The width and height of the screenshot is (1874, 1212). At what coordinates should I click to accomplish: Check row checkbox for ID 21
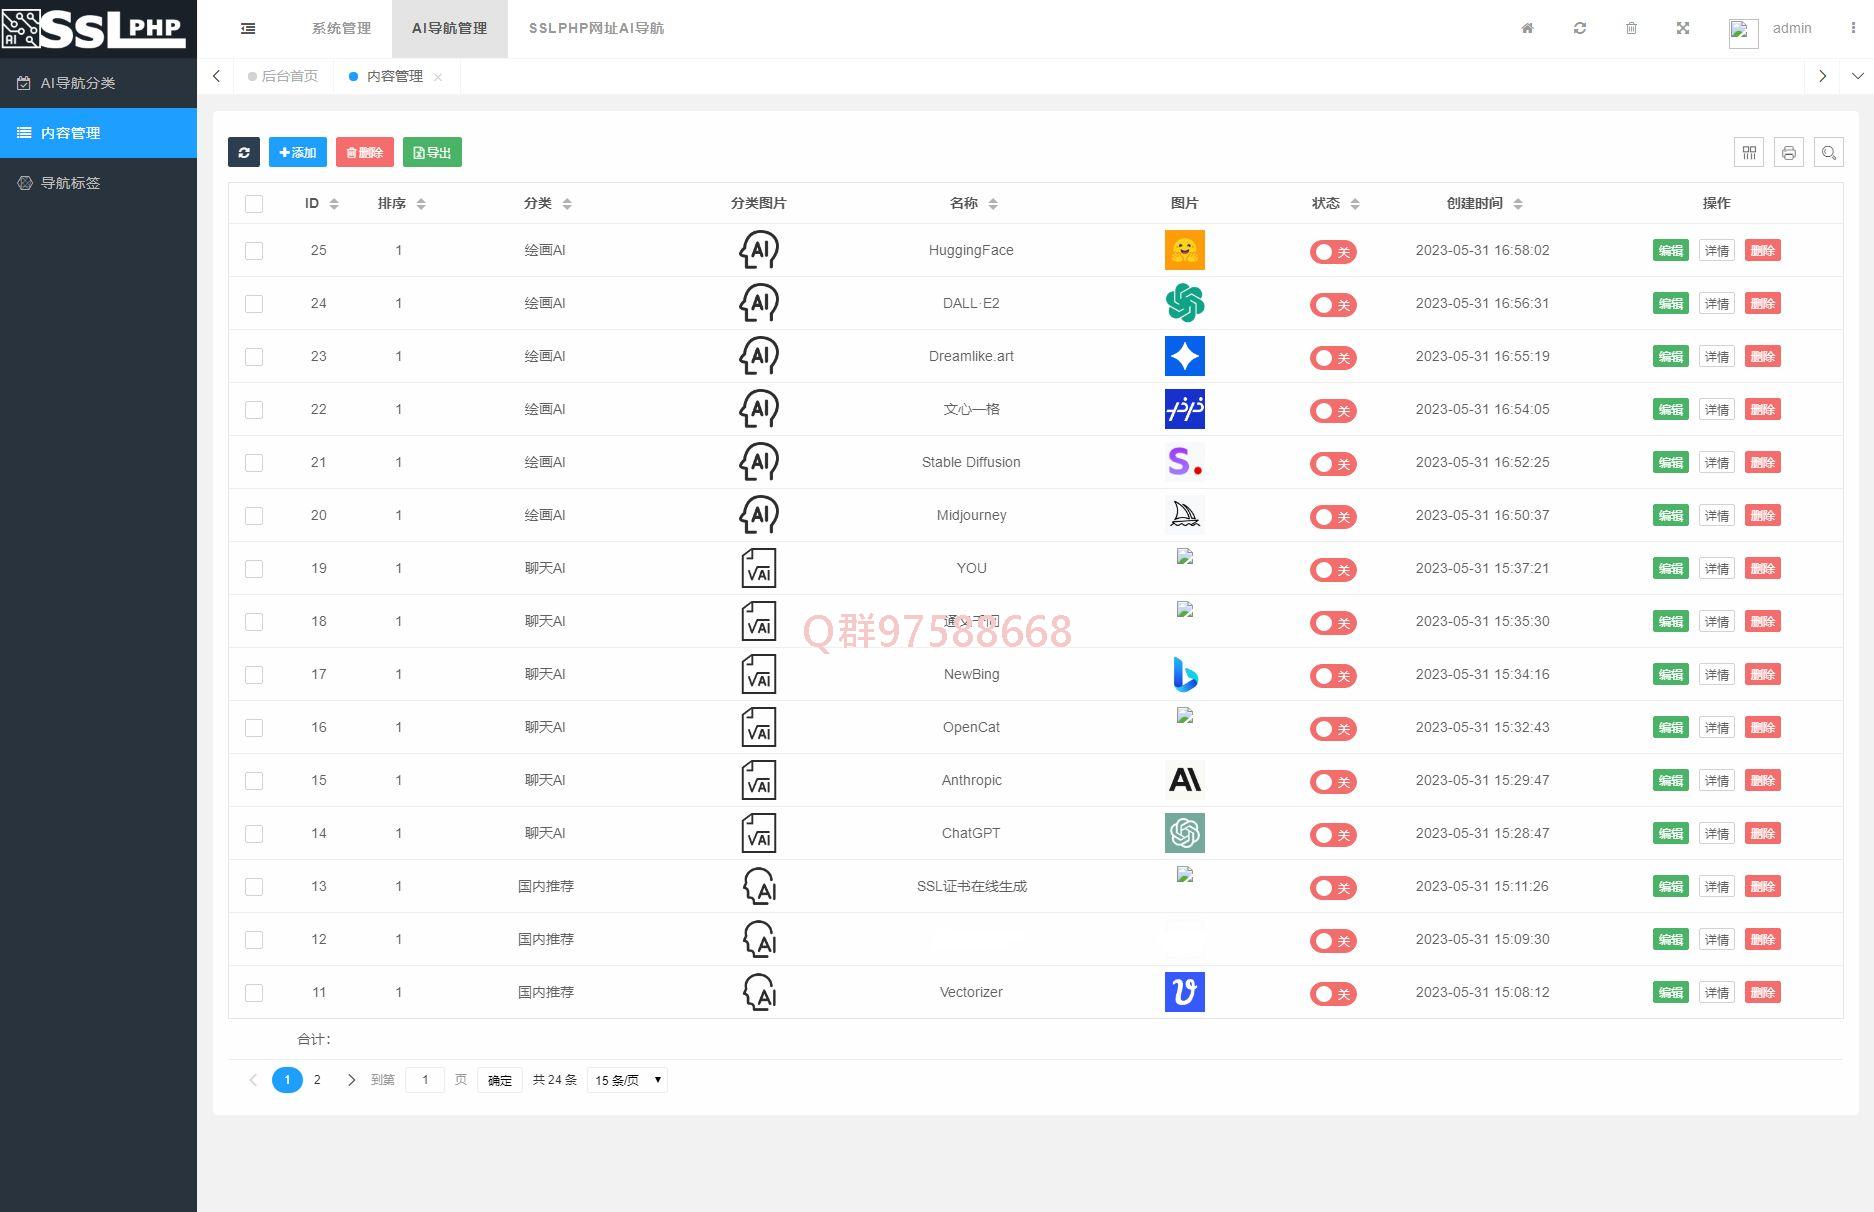pyautogui.click(x=254, y=463)
